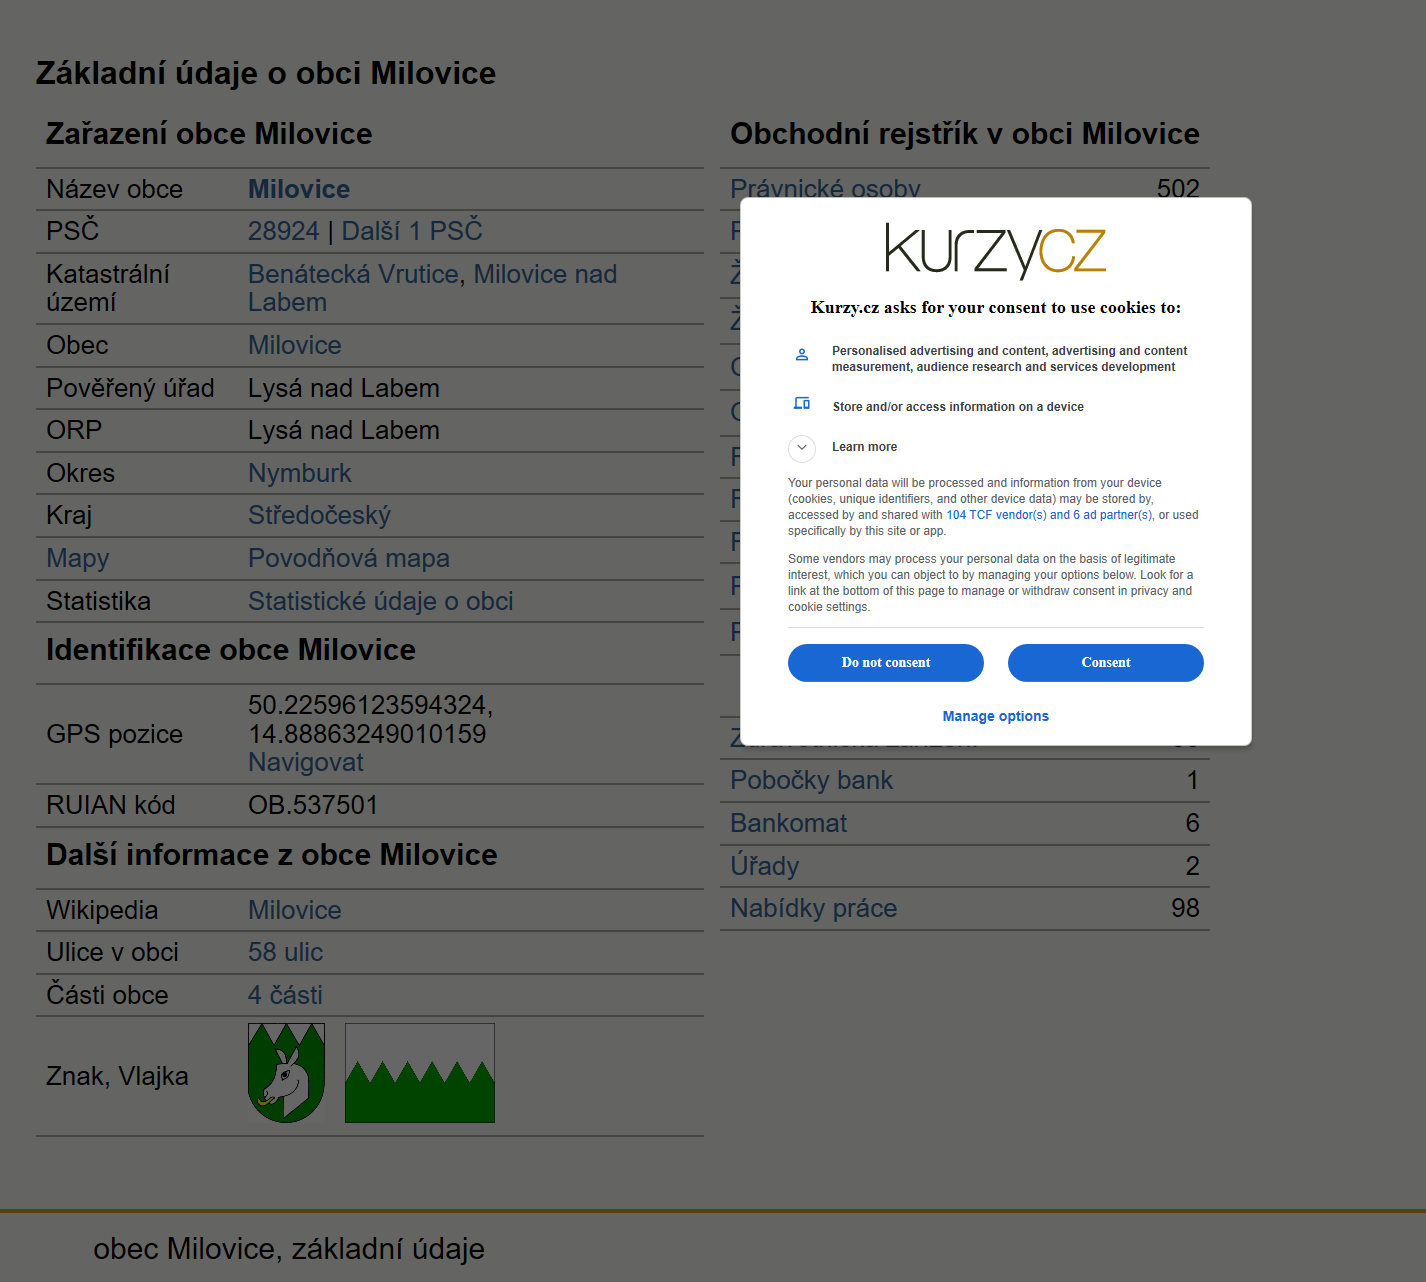The width and height of the screenshot is (1426, 1282).
Task: Open the Mapy link
Action: (78, 558)
